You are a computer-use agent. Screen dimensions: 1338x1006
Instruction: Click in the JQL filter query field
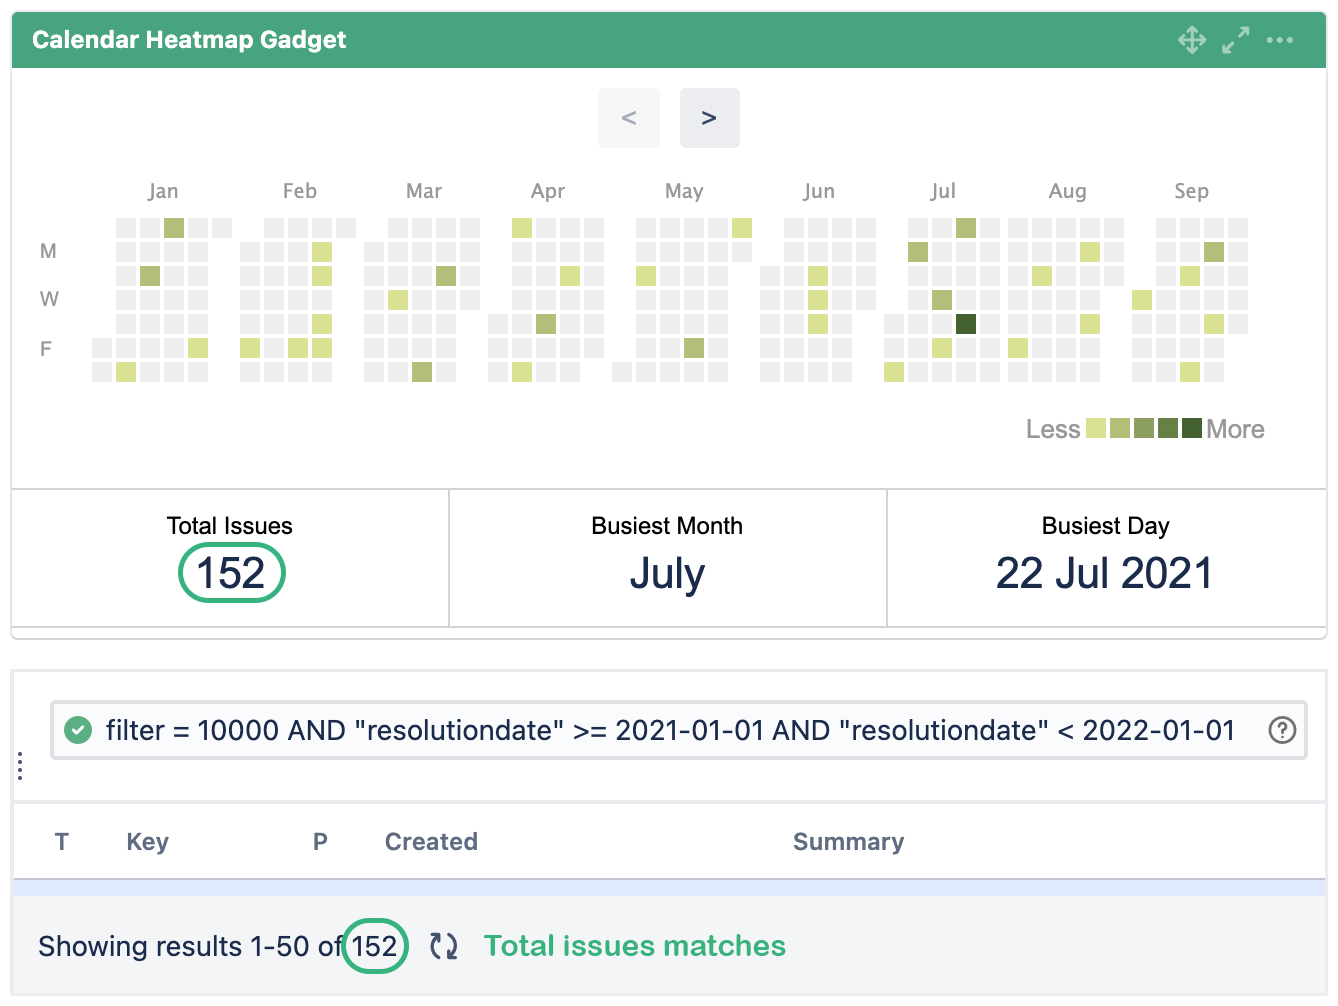(670, 730)
